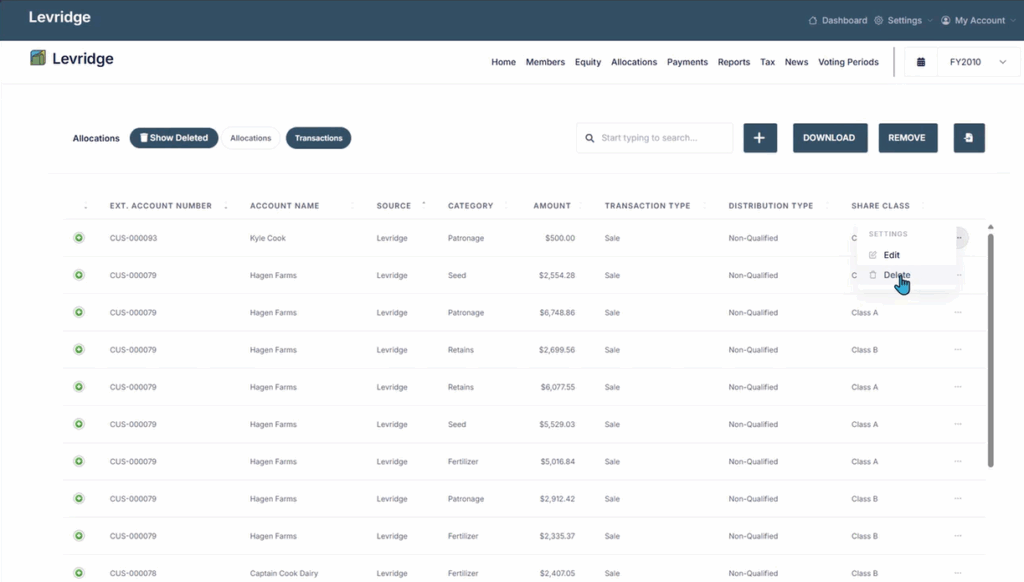Click the import file icon beside Remove
Screen dimensions: 1024x582
click(968, 137)
